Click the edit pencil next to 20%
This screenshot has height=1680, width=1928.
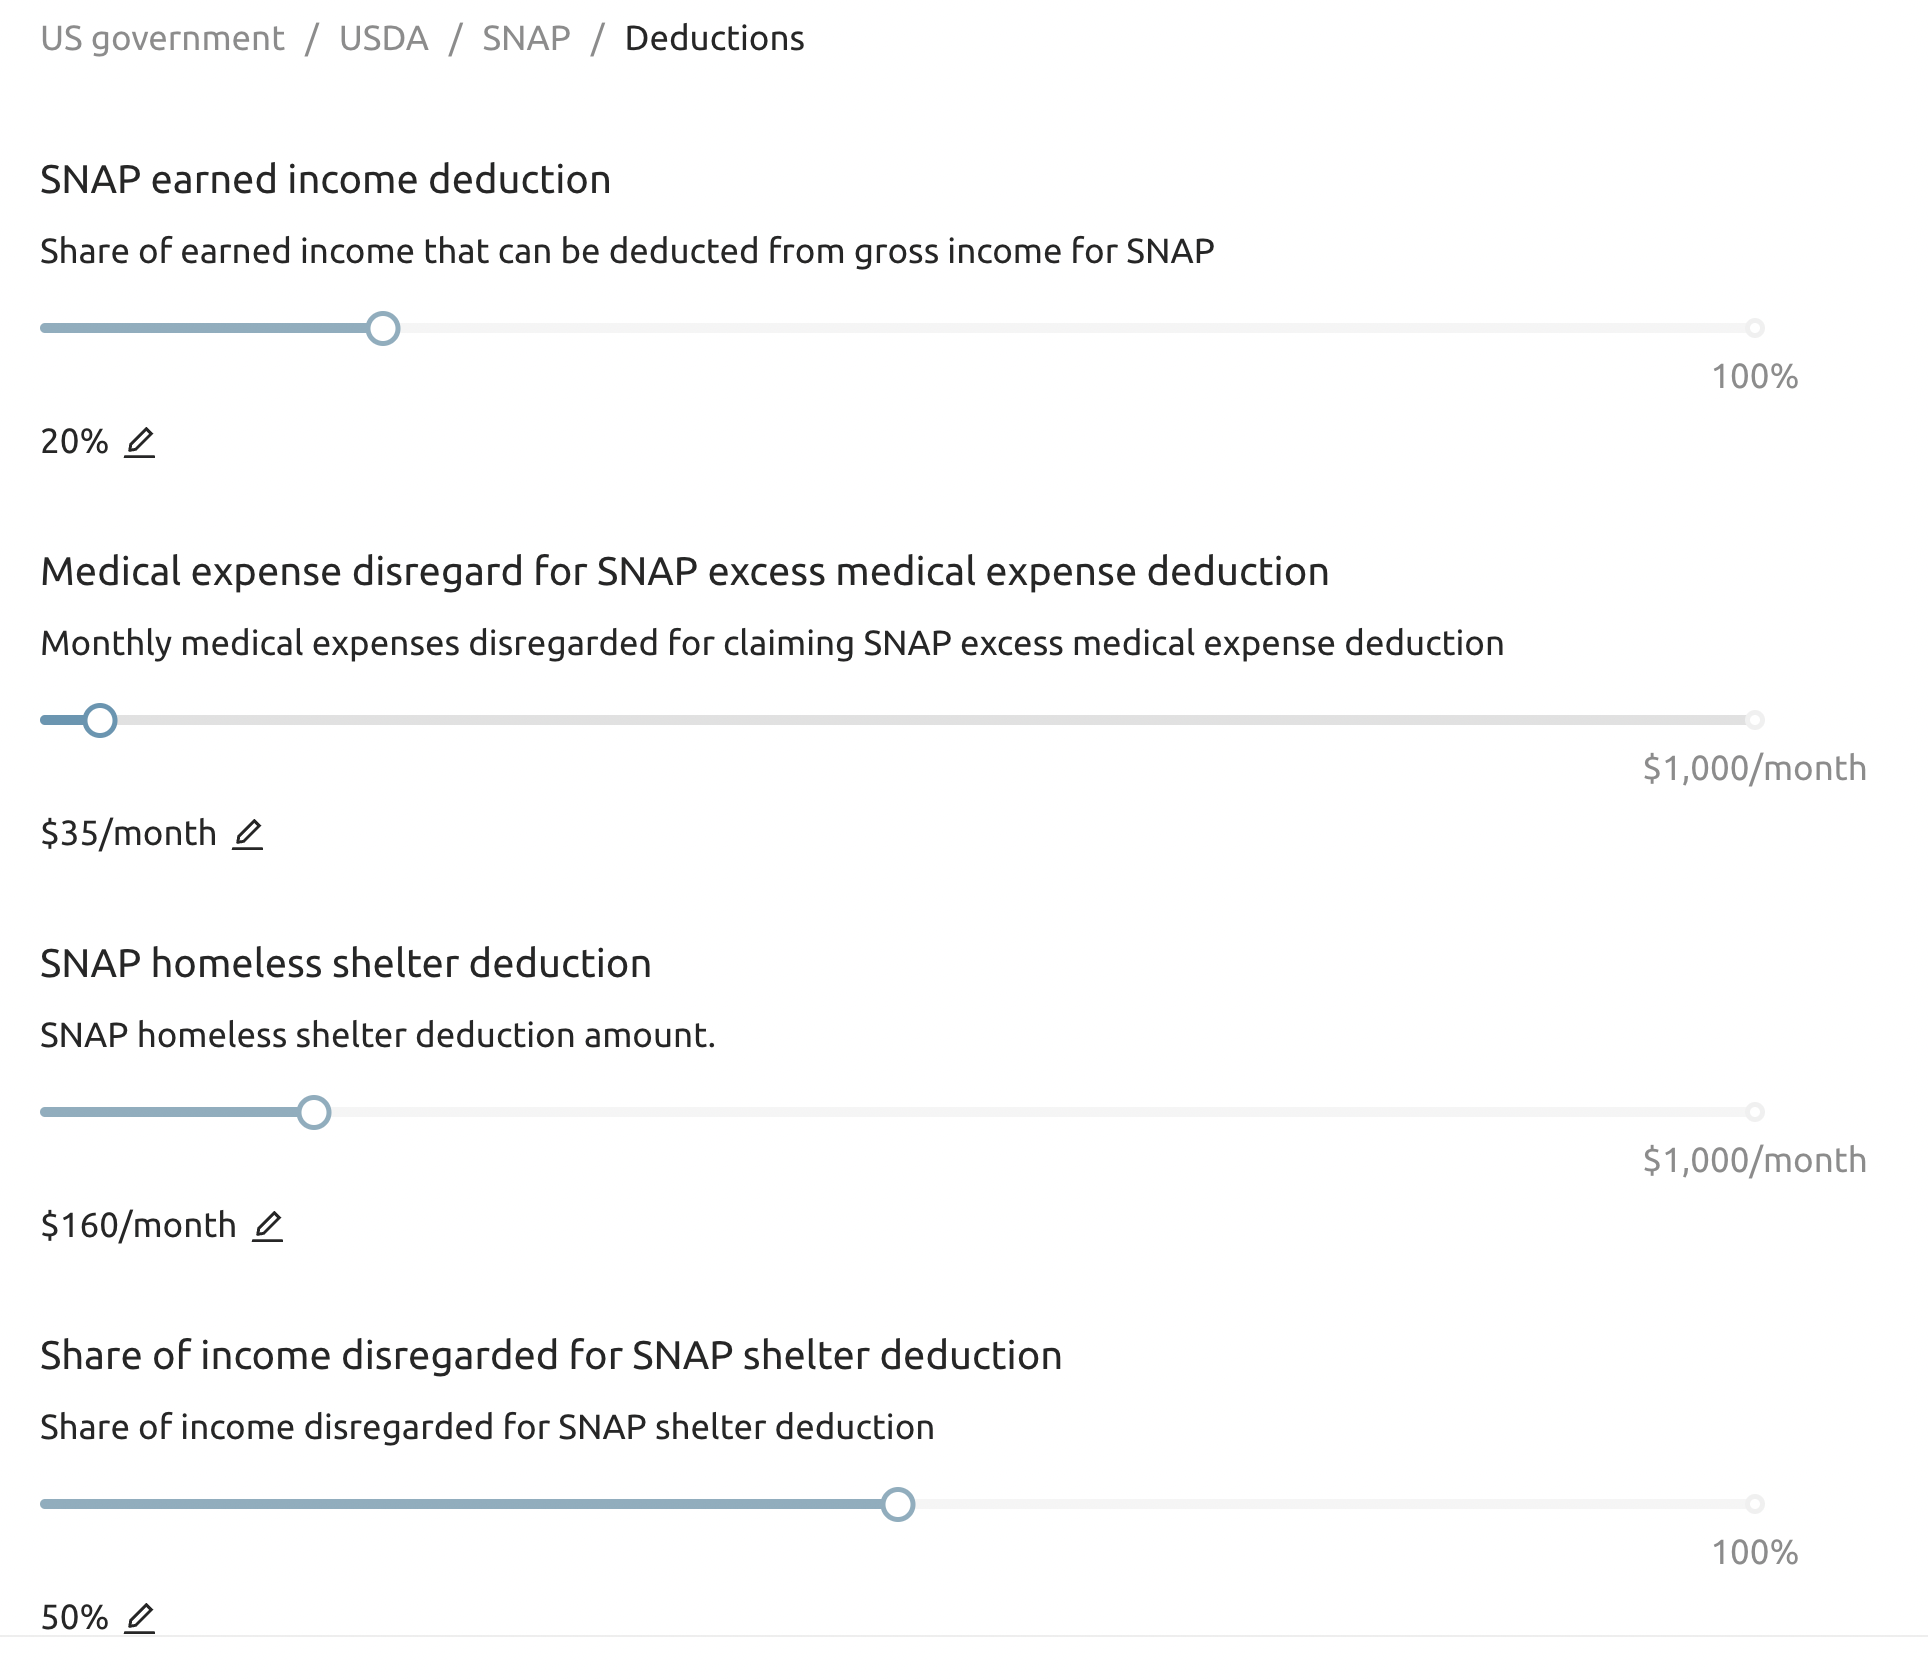tap(140, 442)
